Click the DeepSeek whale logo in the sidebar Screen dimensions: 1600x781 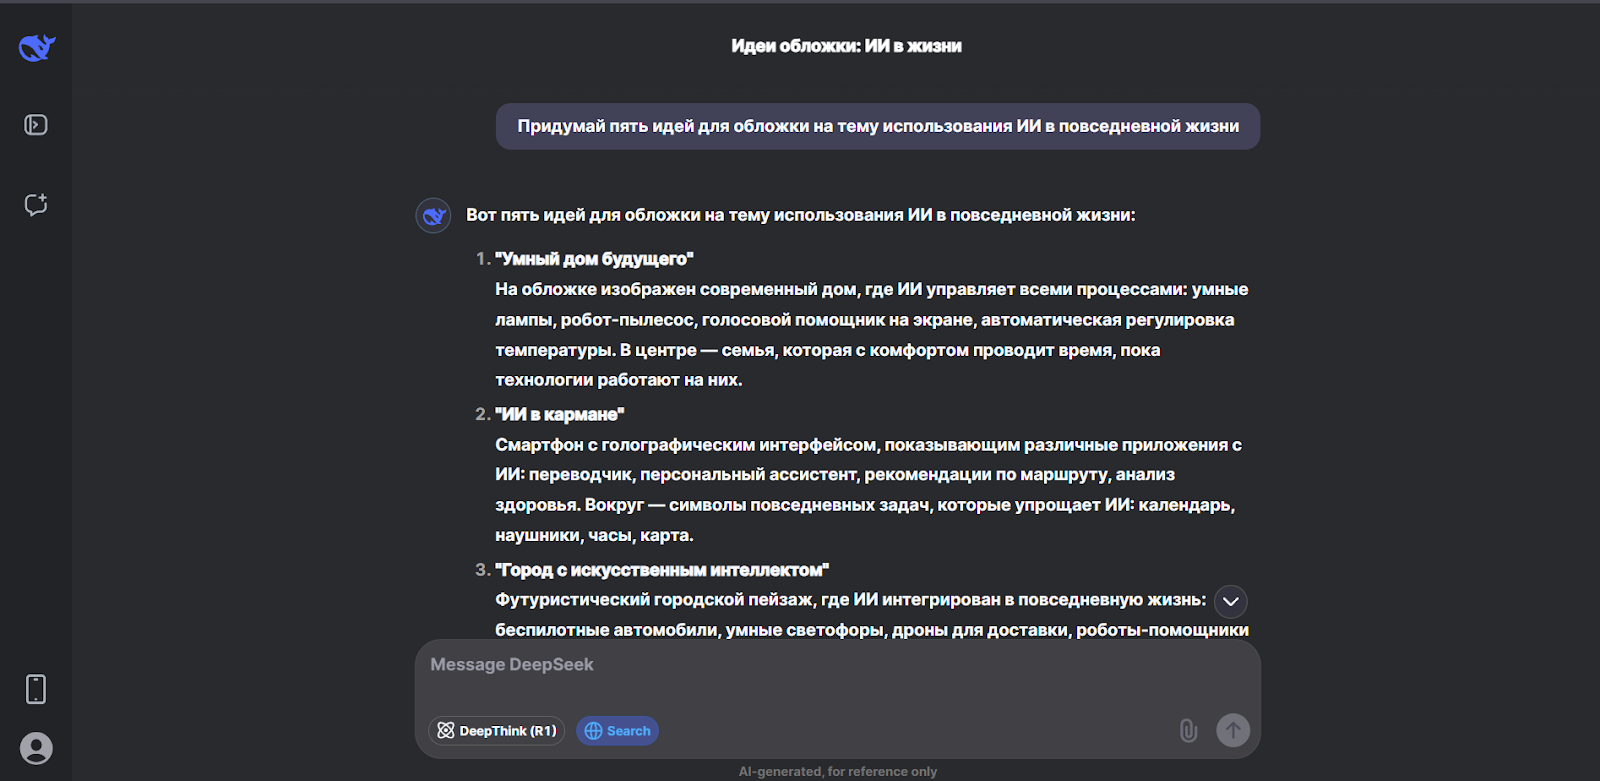(37, 47)
